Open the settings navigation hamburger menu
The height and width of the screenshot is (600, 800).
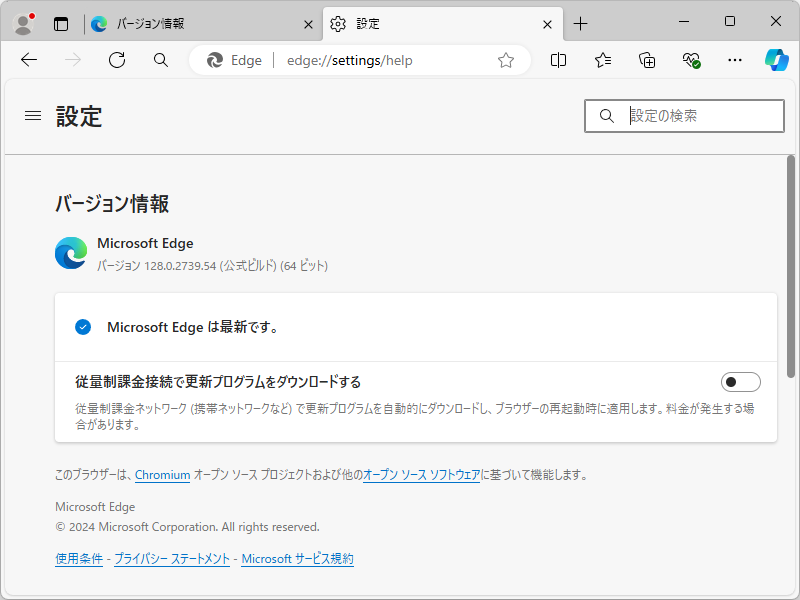coord(32,115)
